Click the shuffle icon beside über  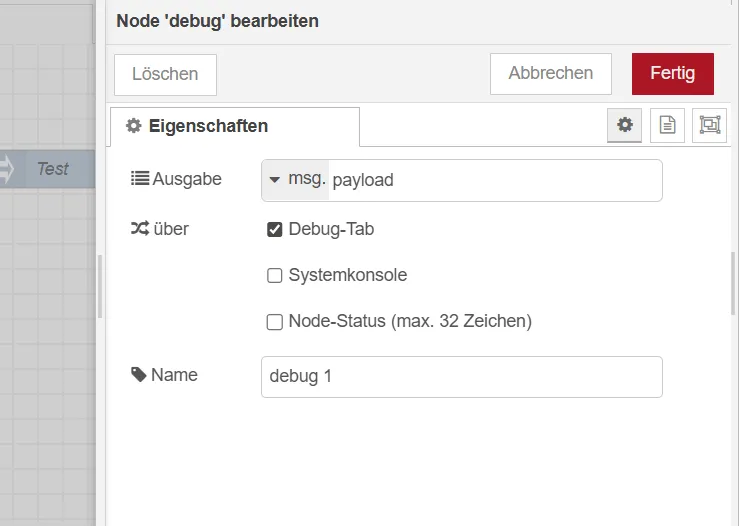(140, 229)
